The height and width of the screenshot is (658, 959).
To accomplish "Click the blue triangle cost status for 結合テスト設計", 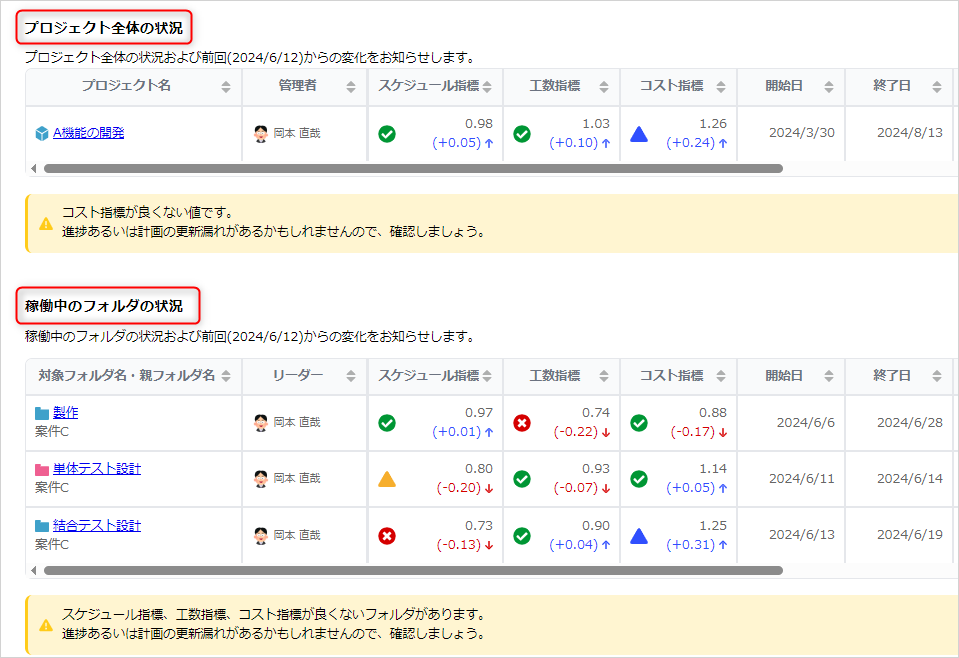I will 639,536.
